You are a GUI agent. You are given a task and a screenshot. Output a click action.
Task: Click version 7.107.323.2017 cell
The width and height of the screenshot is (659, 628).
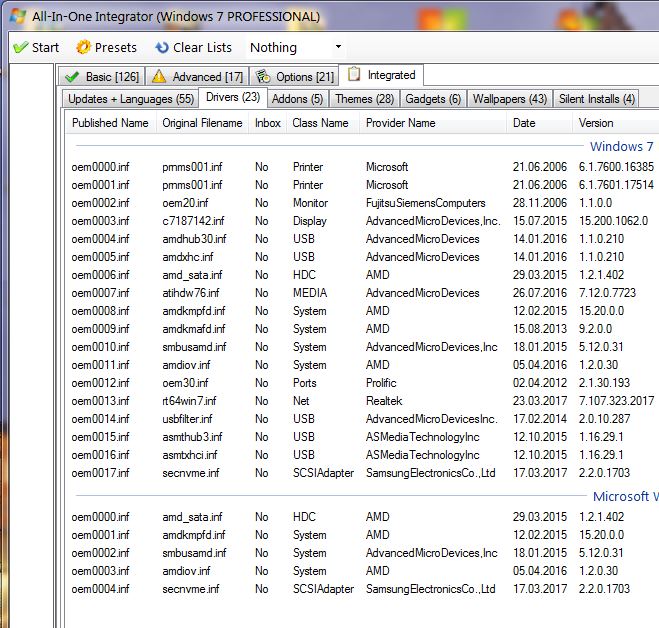pos(616,401)
